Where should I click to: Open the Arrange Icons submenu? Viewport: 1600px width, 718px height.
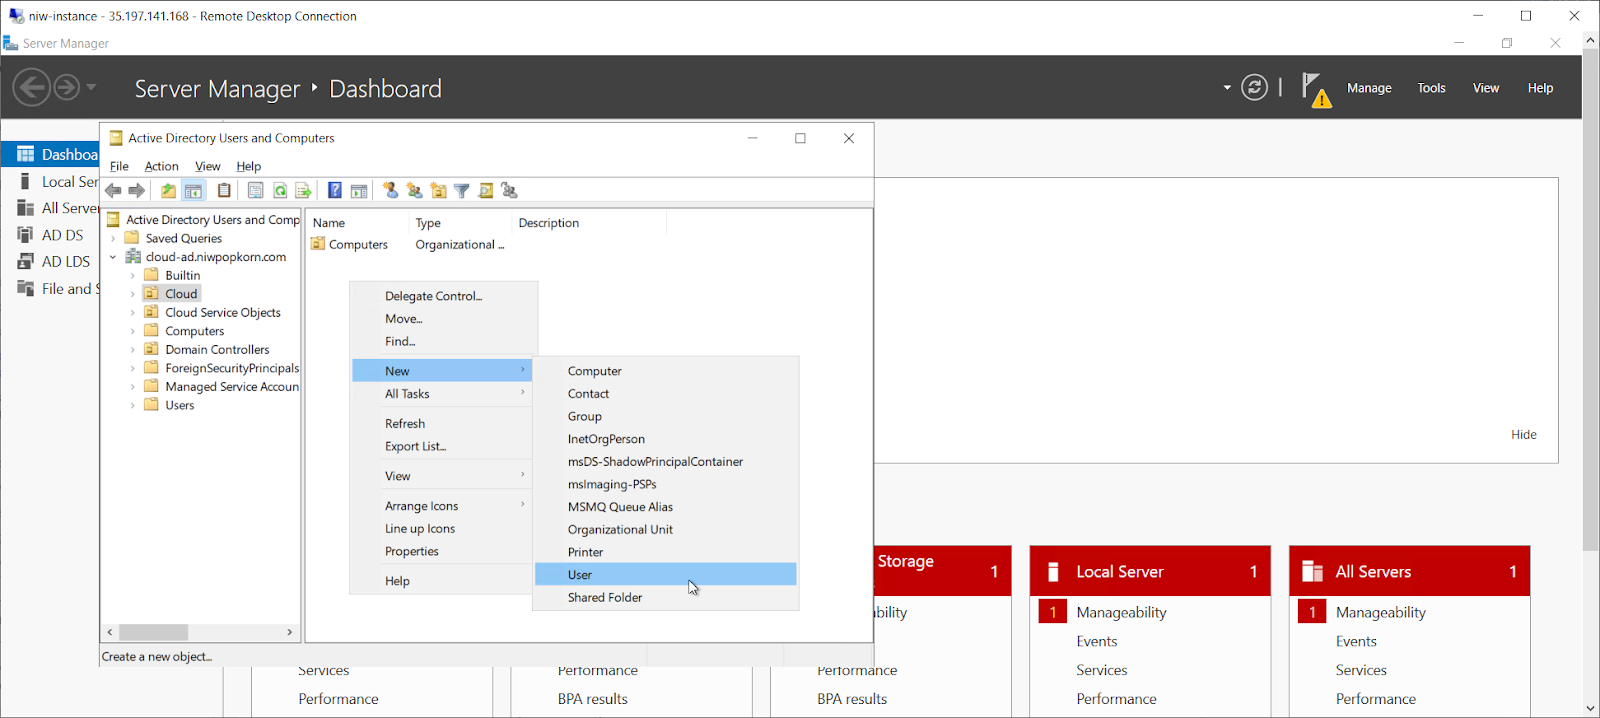coord(442,506)
